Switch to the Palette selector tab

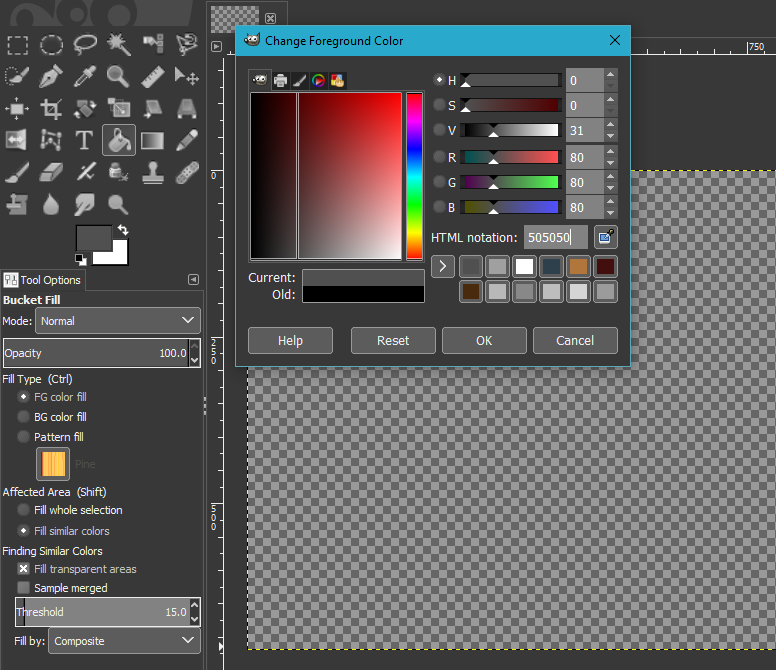coord(338,80)
